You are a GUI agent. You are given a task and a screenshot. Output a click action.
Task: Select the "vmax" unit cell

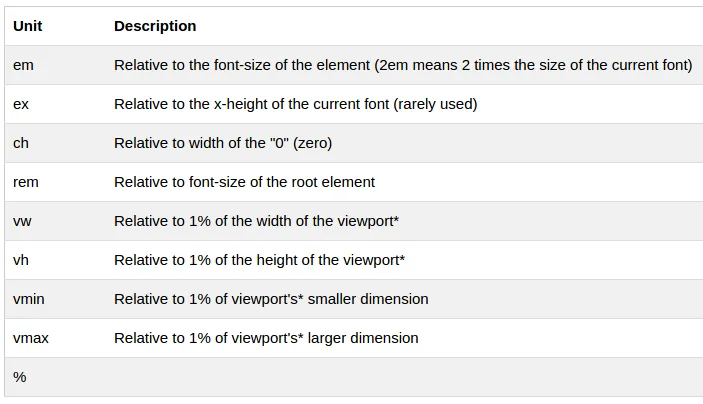[31, 338]
